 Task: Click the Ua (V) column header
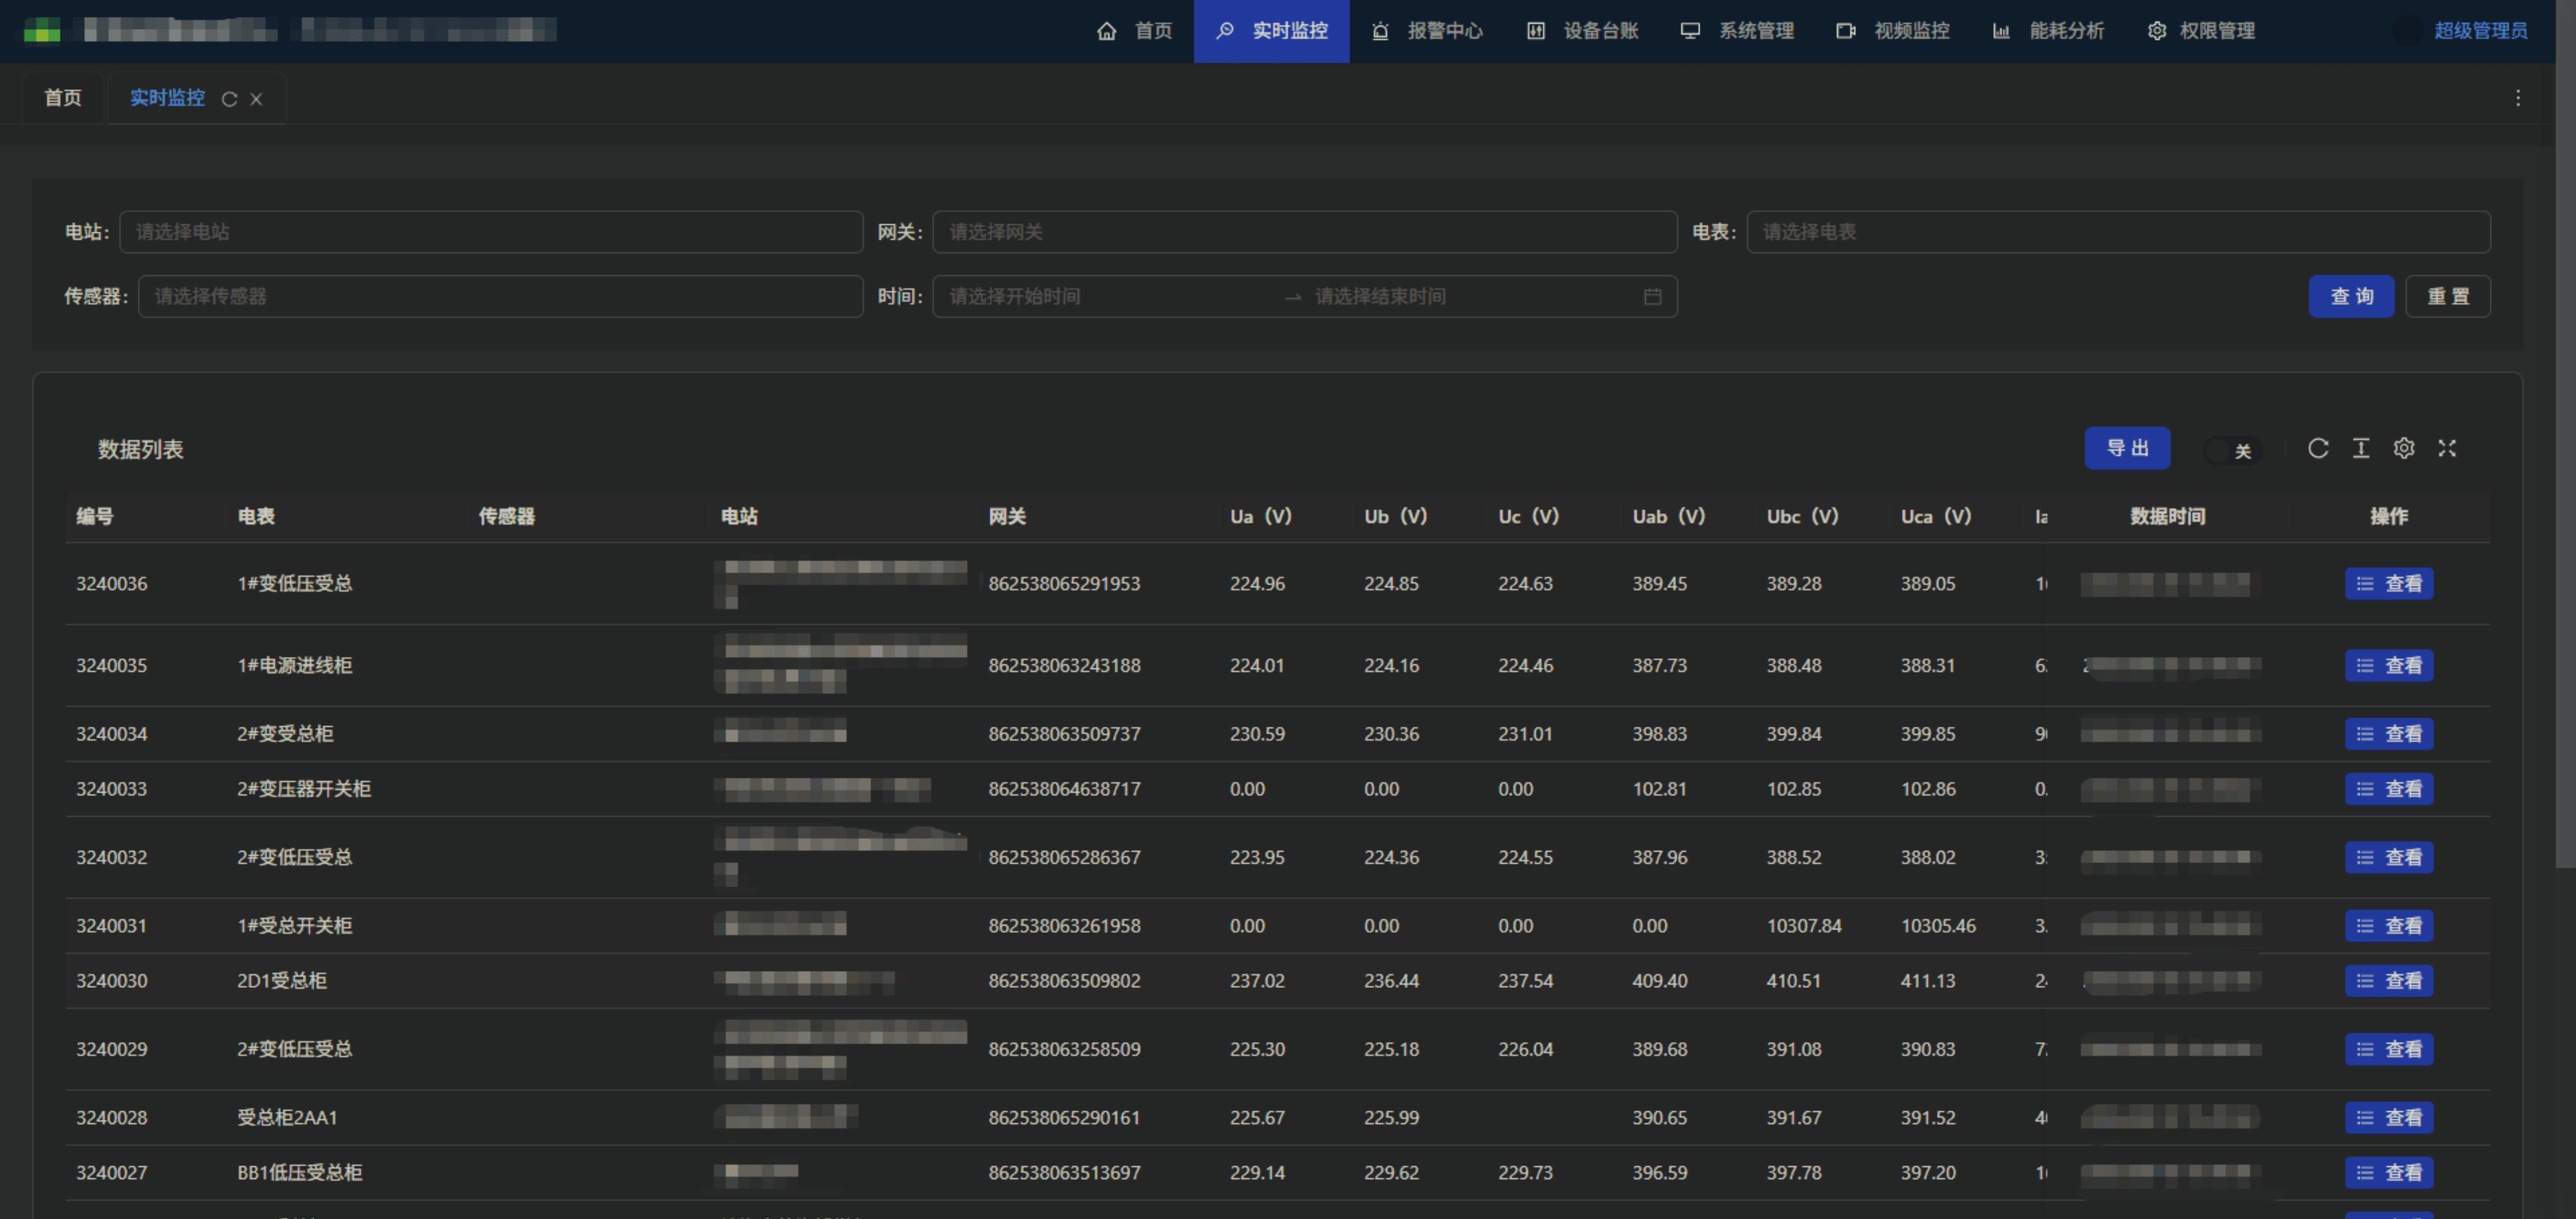point(1260,517)
